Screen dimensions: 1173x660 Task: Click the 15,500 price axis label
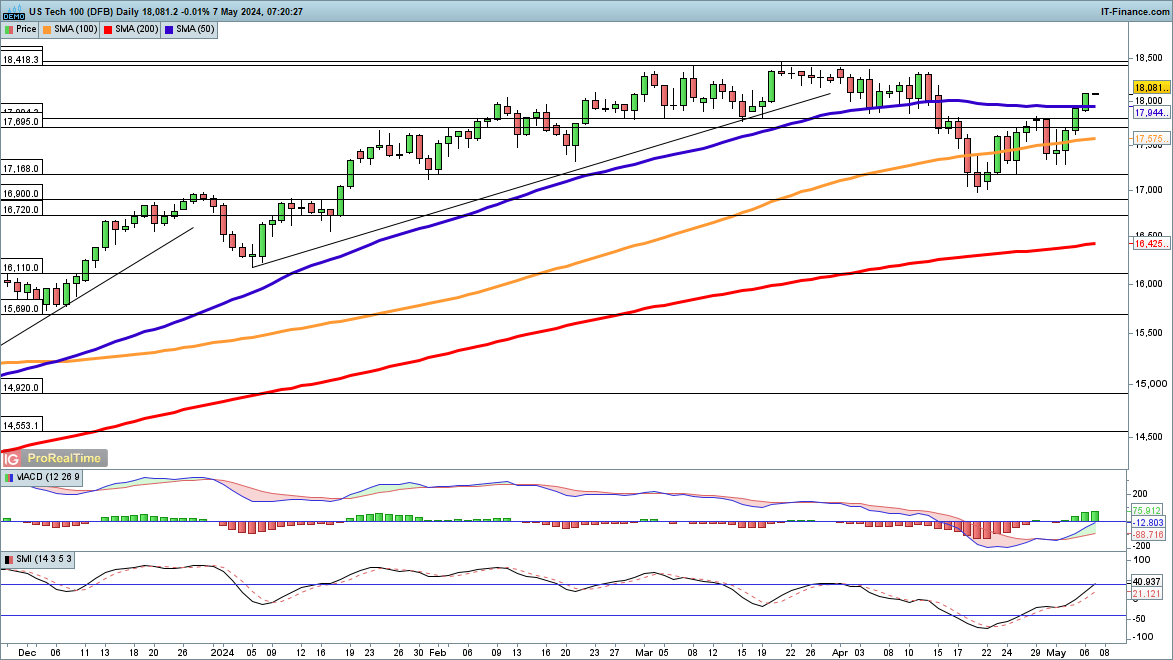coord(1149,333)
